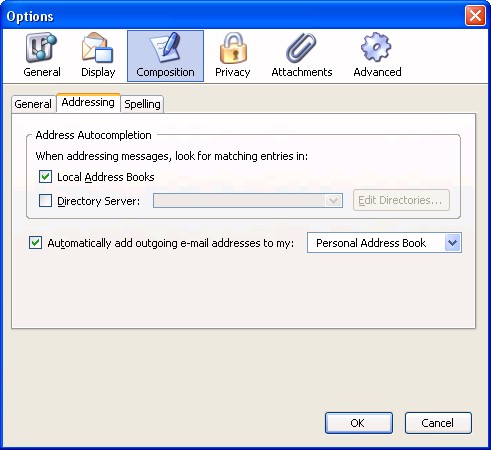
Task: Open the Attachments paperclip icon
Action: pyautogui.click(x=301, y=47)
